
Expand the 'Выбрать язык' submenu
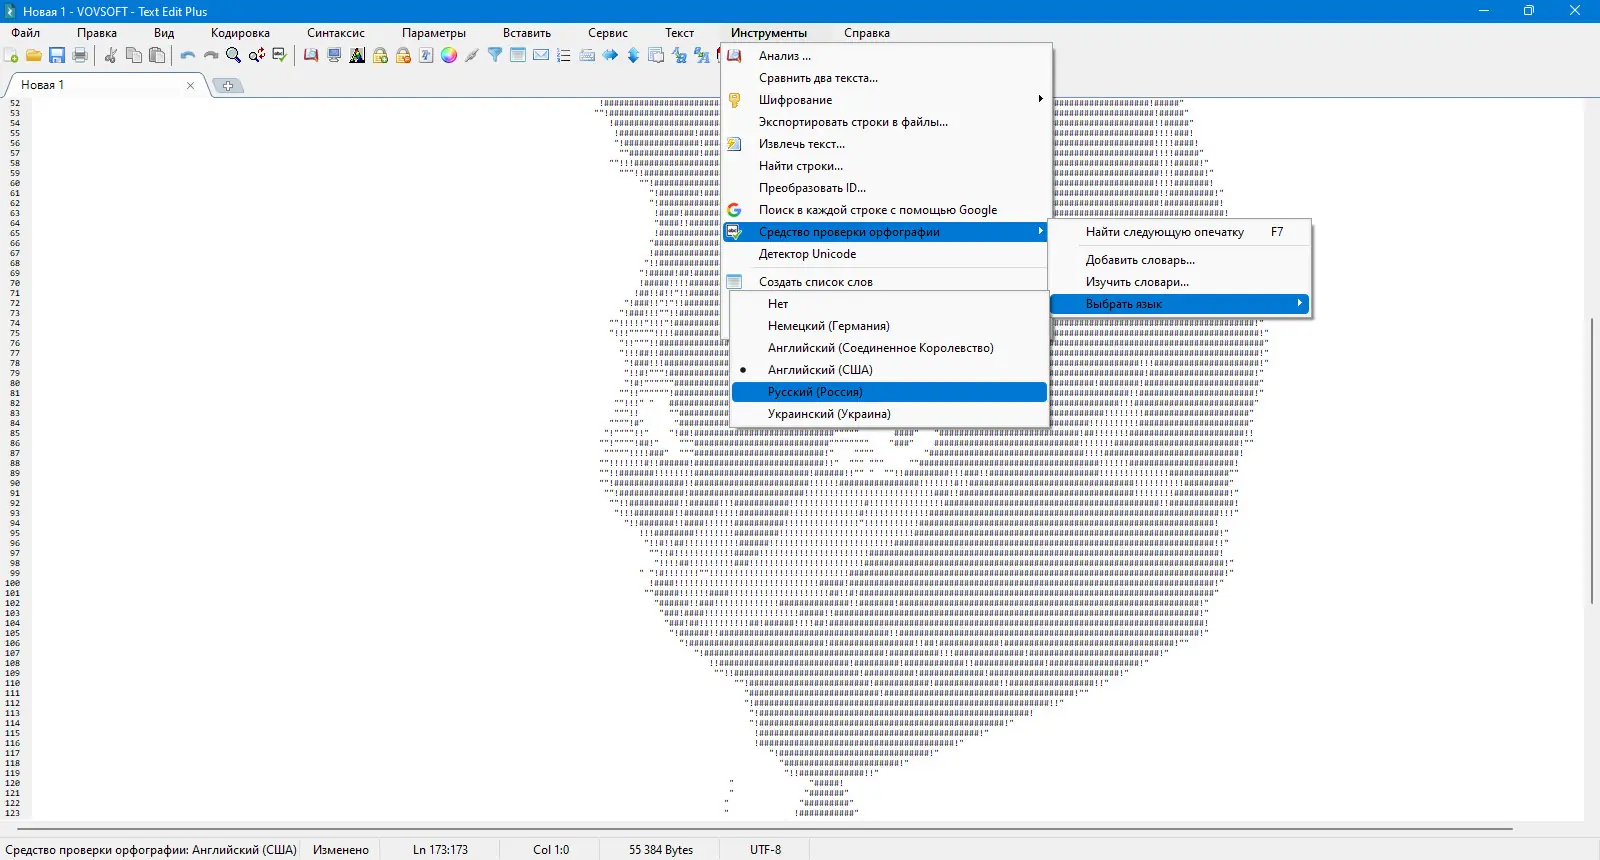pyautogui.click(x=1180, y=304)
